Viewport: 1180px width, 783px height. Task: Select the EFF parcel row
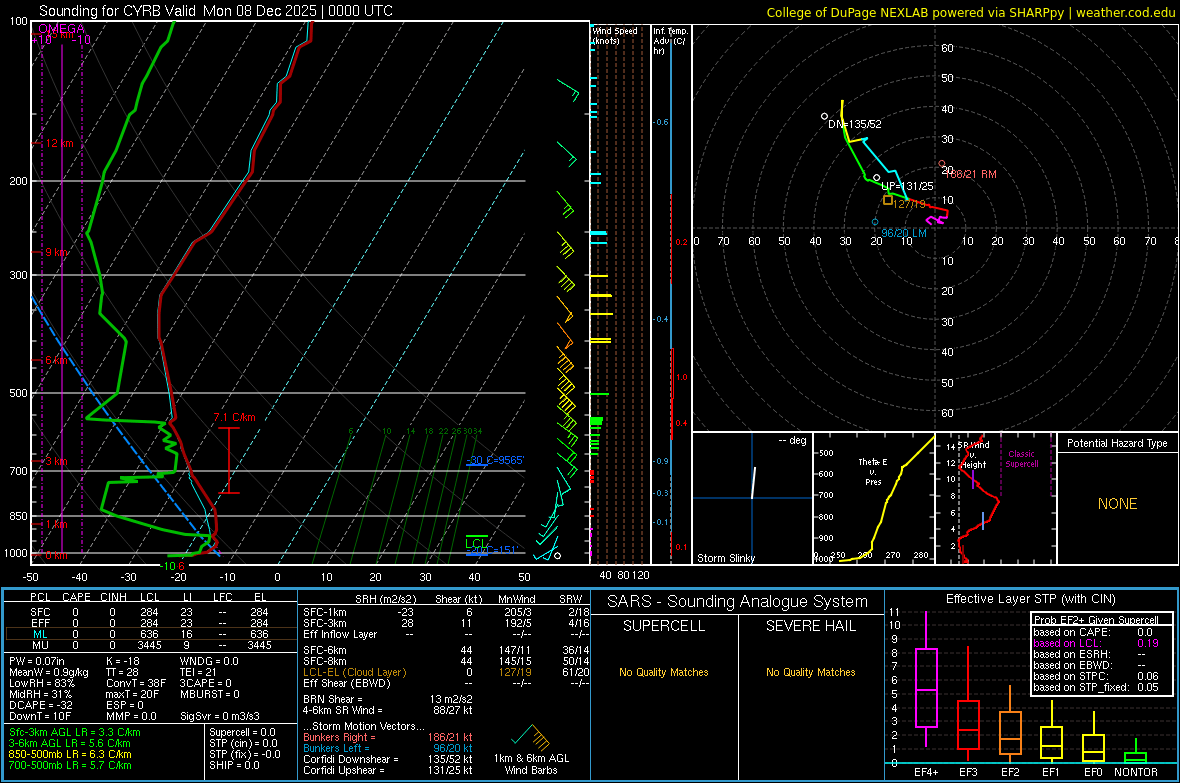[x=151, y=623]
